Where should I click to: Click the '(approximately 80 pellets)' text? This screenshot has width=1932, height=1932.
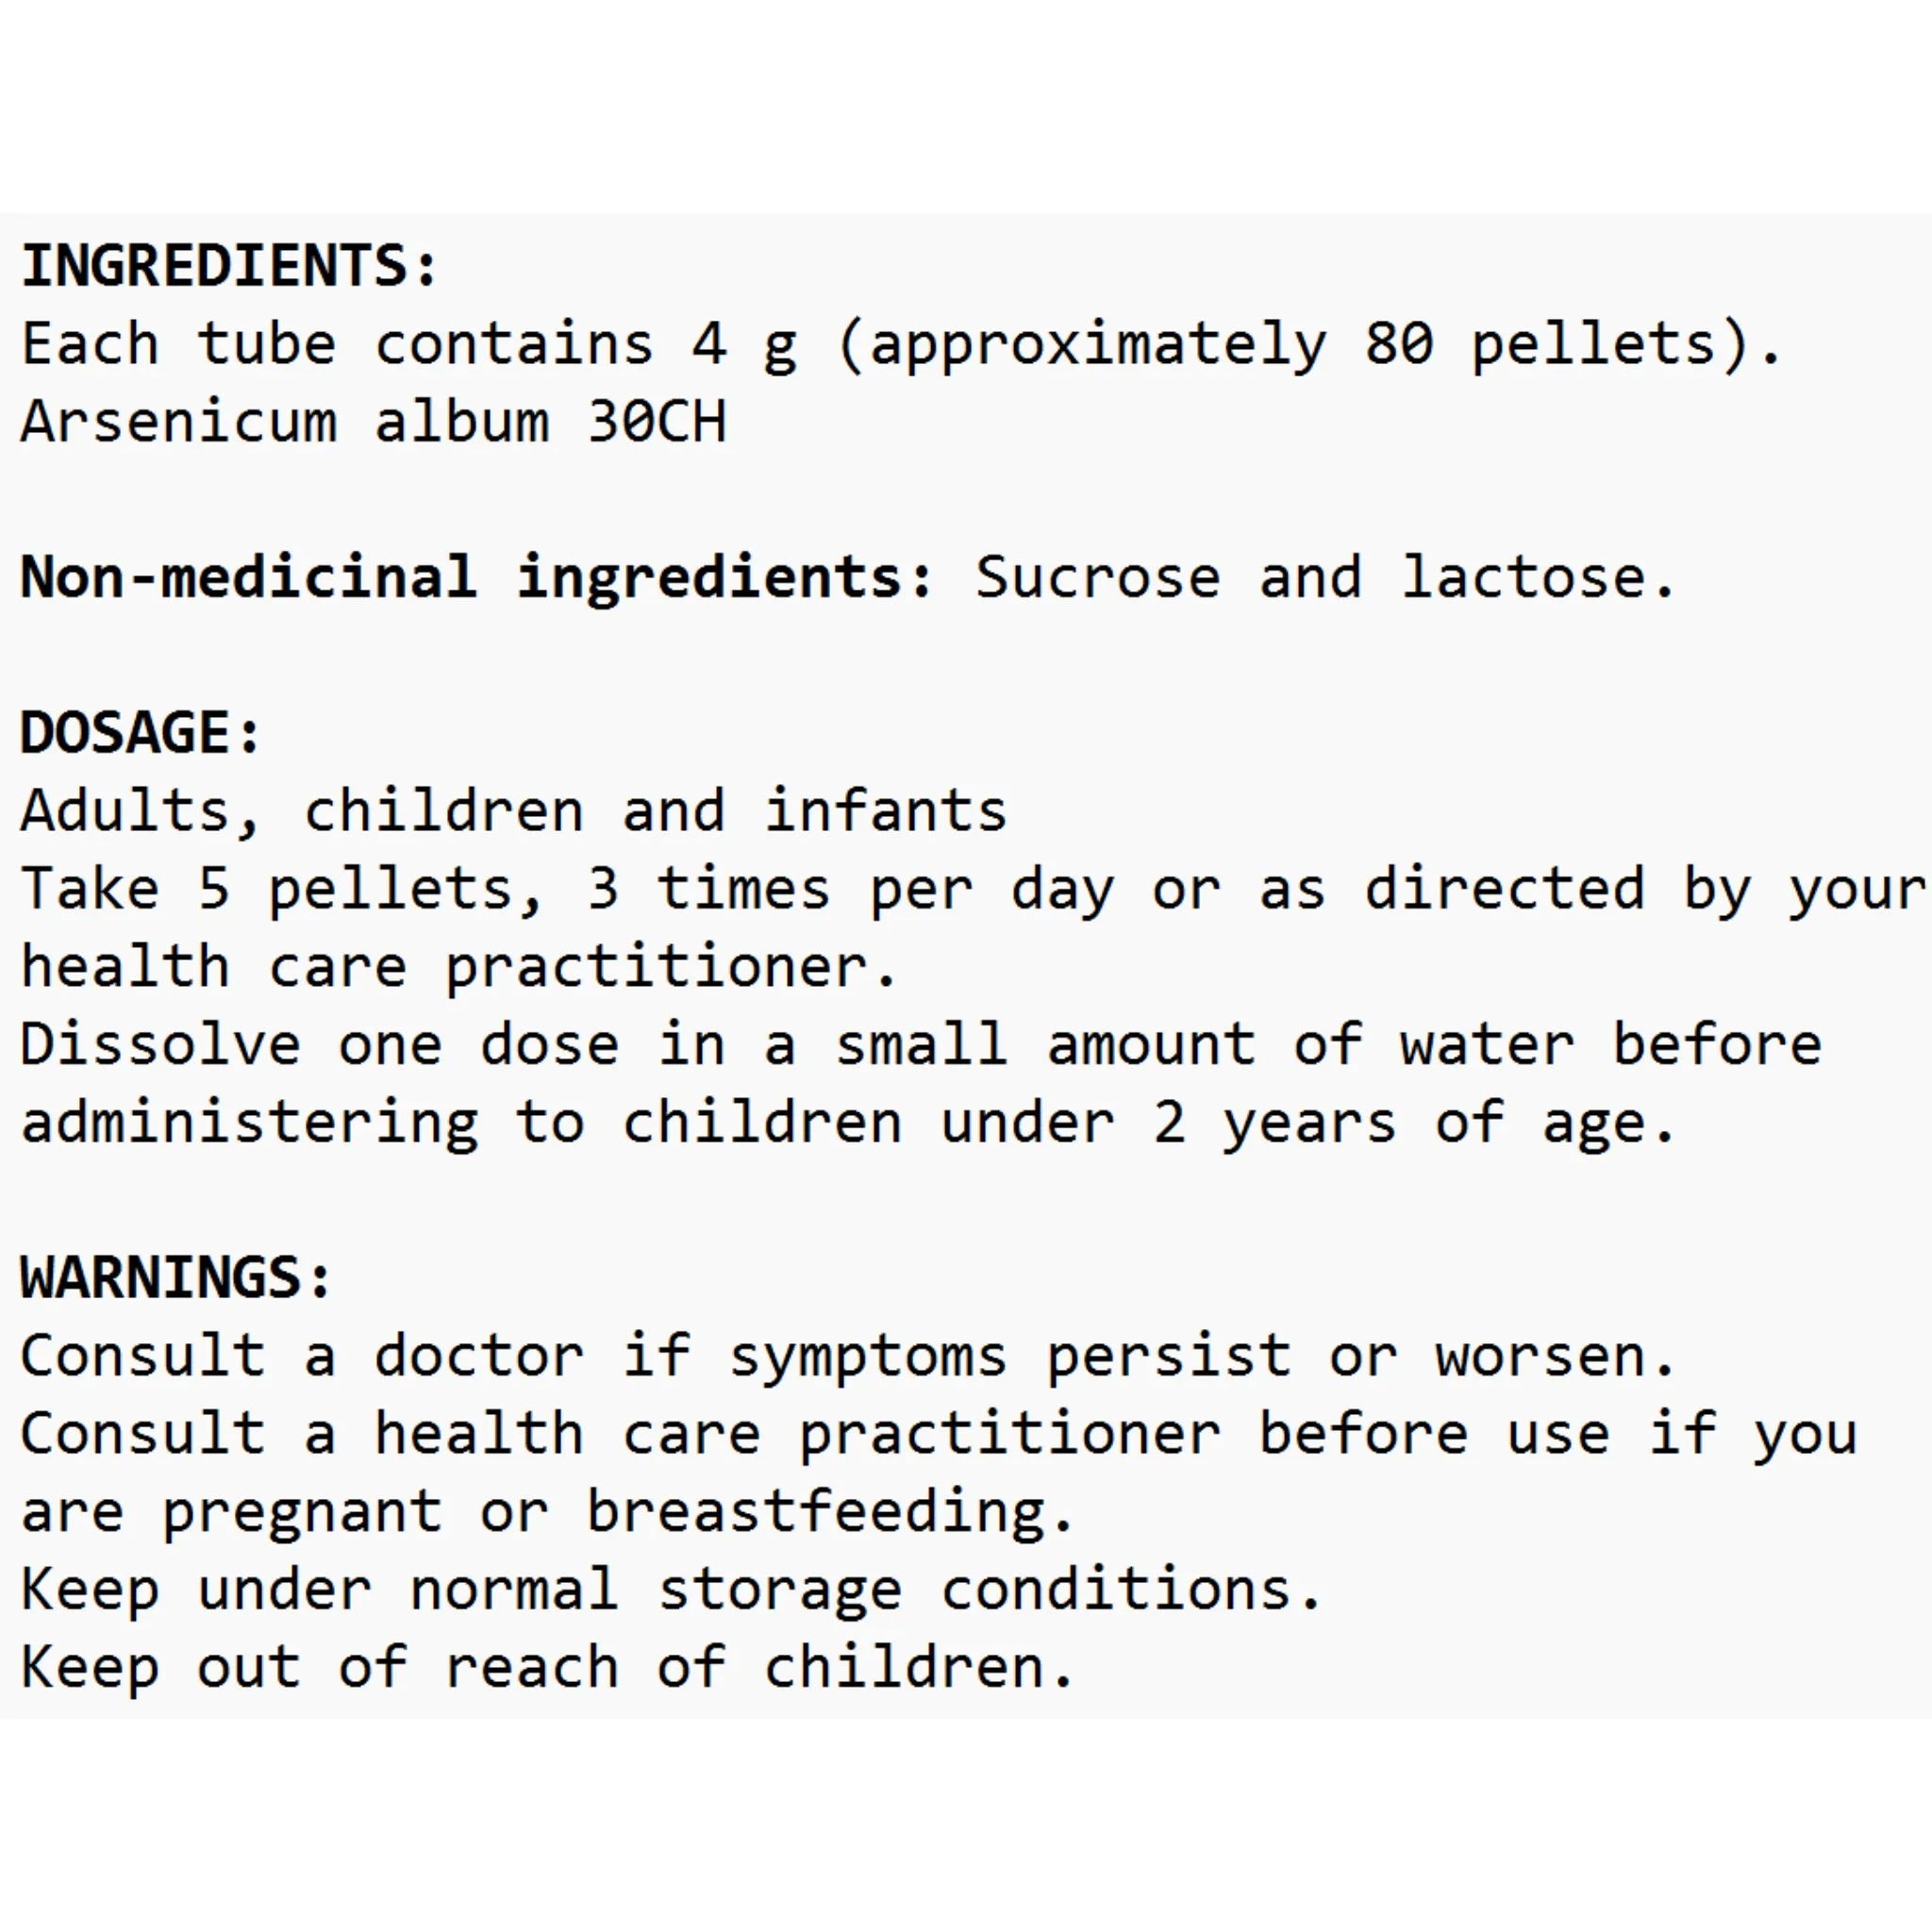(x=1292, y=345)
